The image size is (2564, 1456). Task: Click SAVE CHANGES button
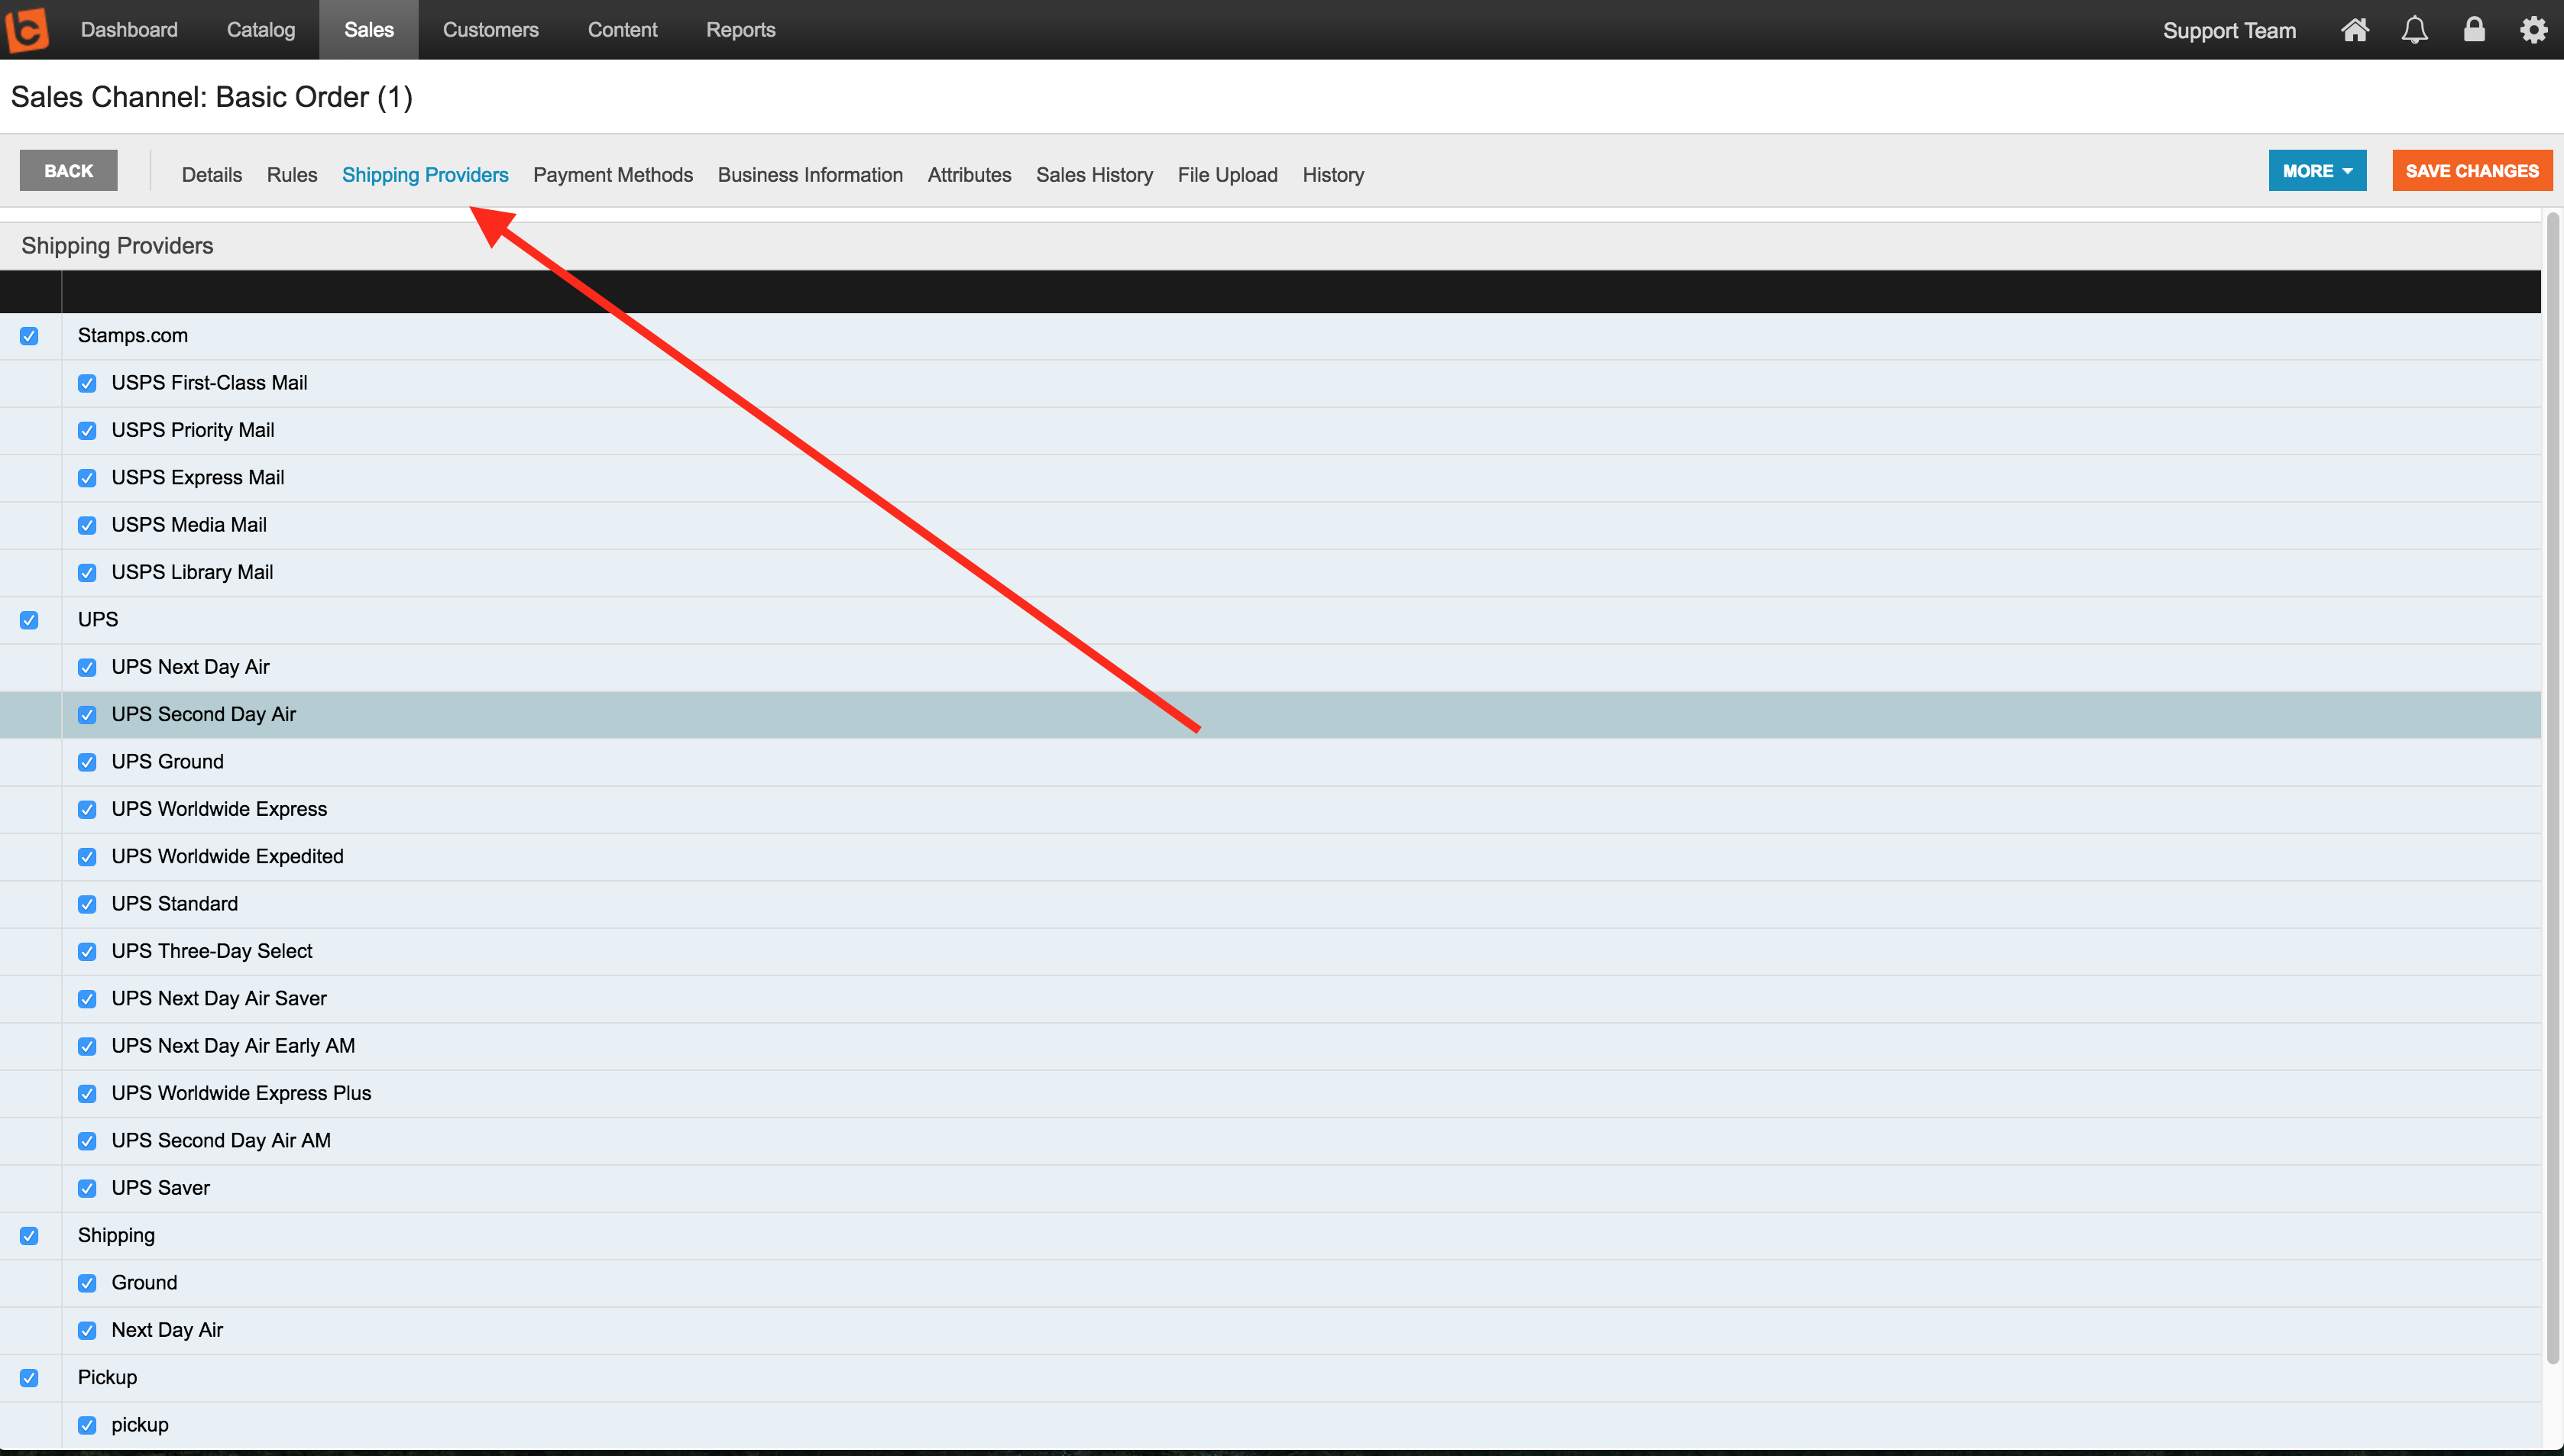(x=2472, y=171)
